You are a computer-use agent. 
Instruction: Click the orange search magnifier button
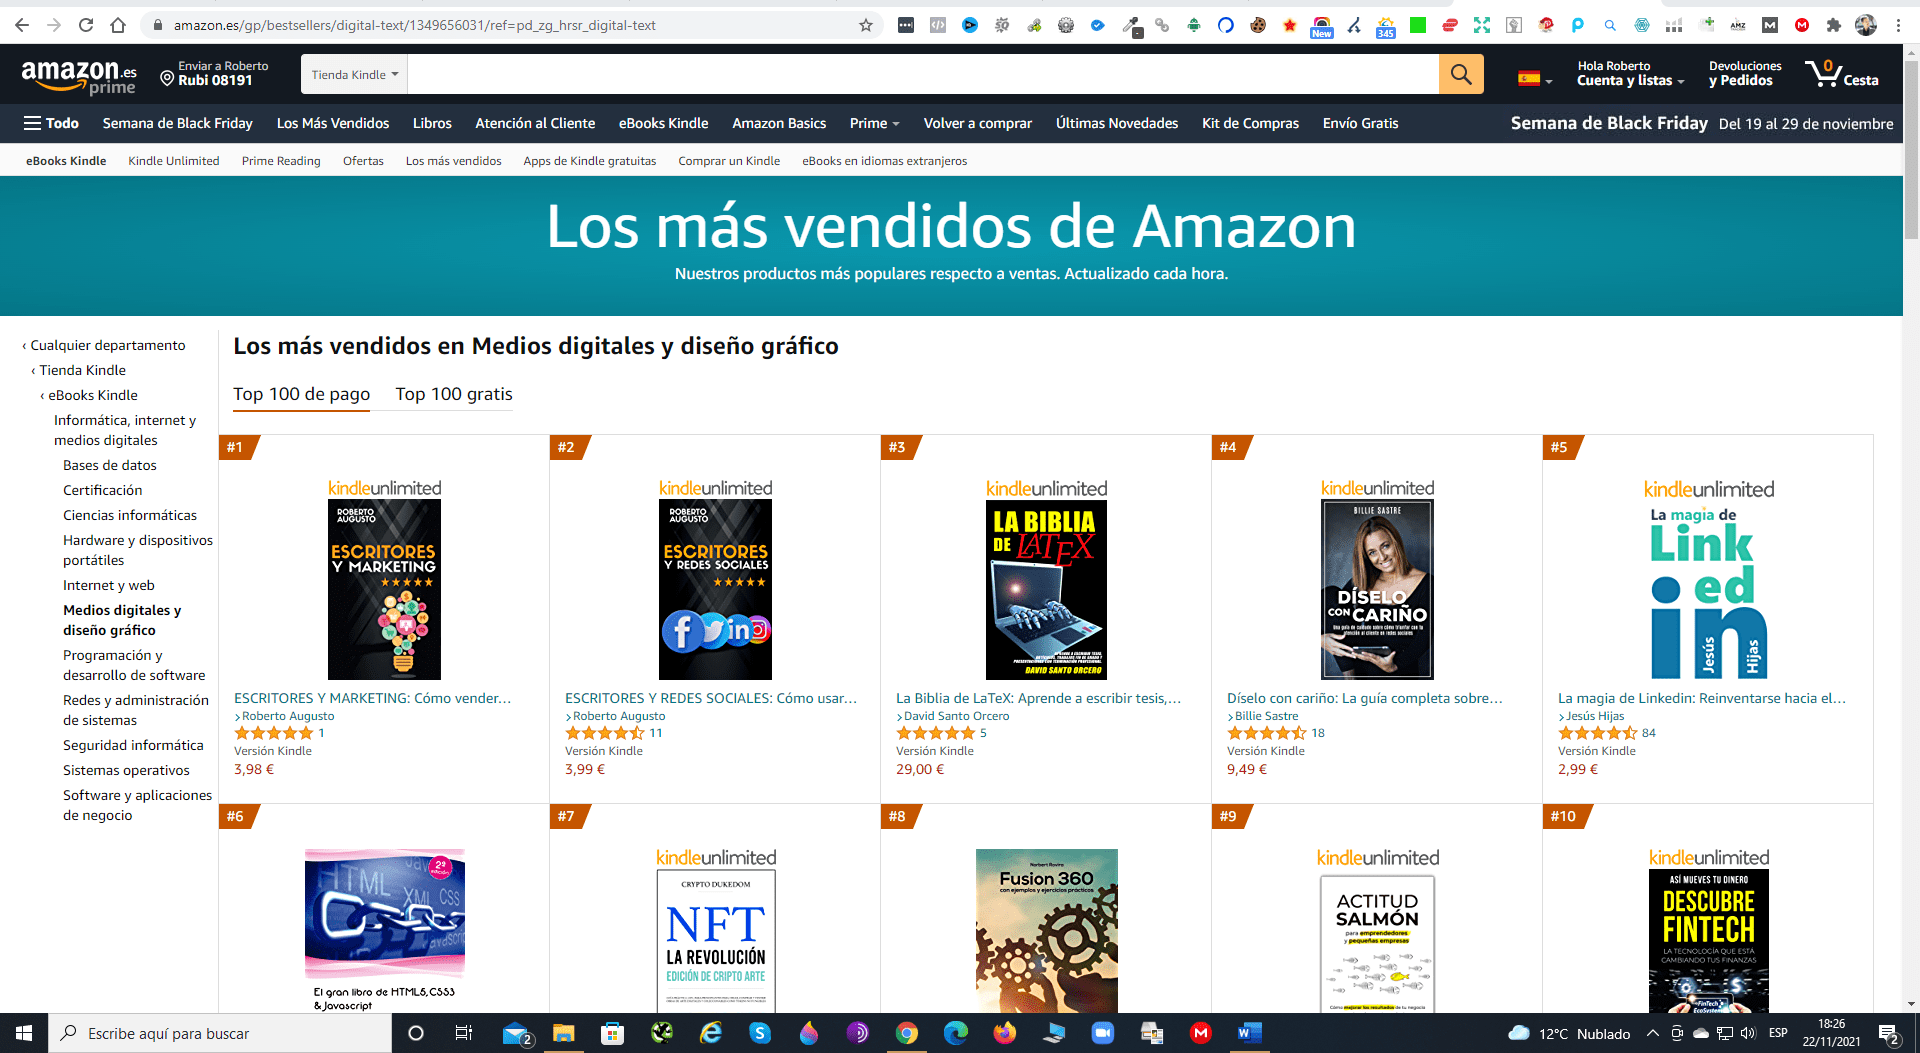(x=1461, y=74)
